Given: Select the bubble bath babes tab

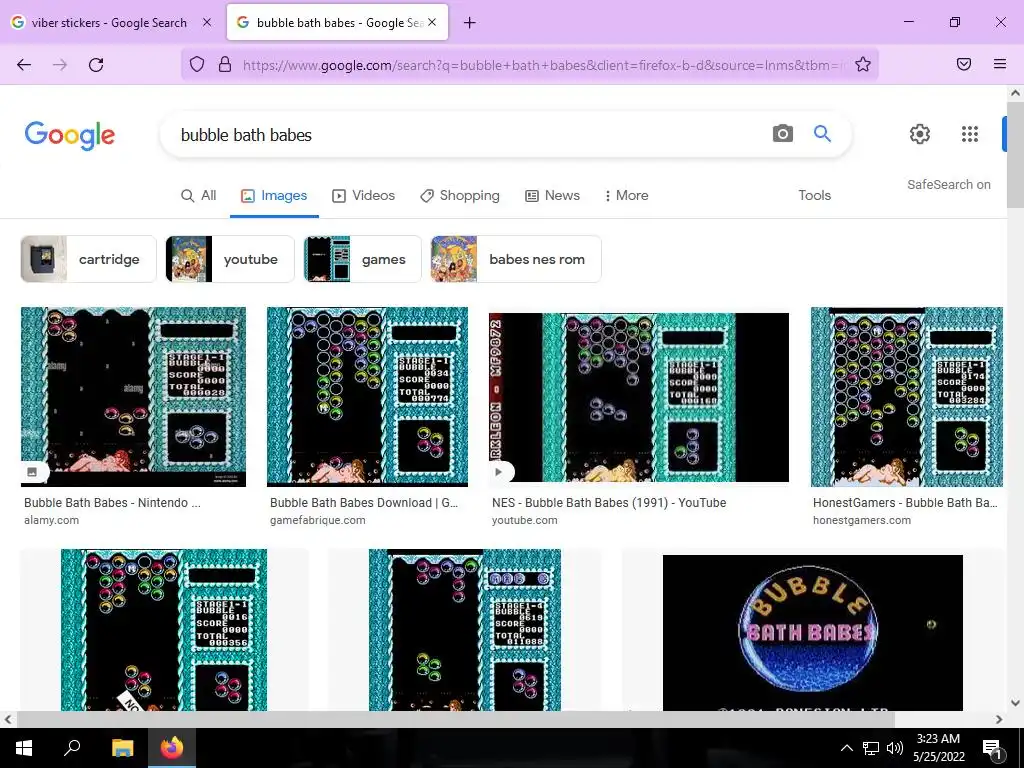Looking at the screenshot, I should click(x=337, y=22).
